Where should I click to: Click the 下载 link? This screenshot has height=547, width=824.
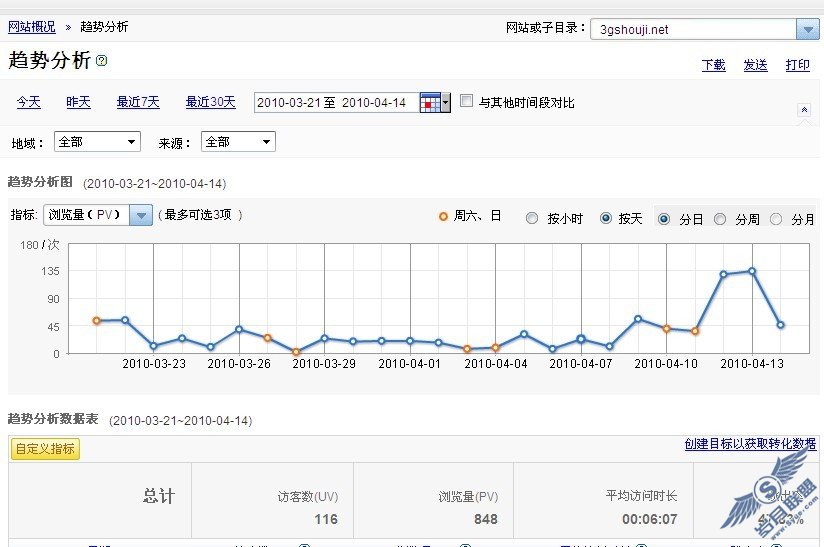click(x=713, y=65)
